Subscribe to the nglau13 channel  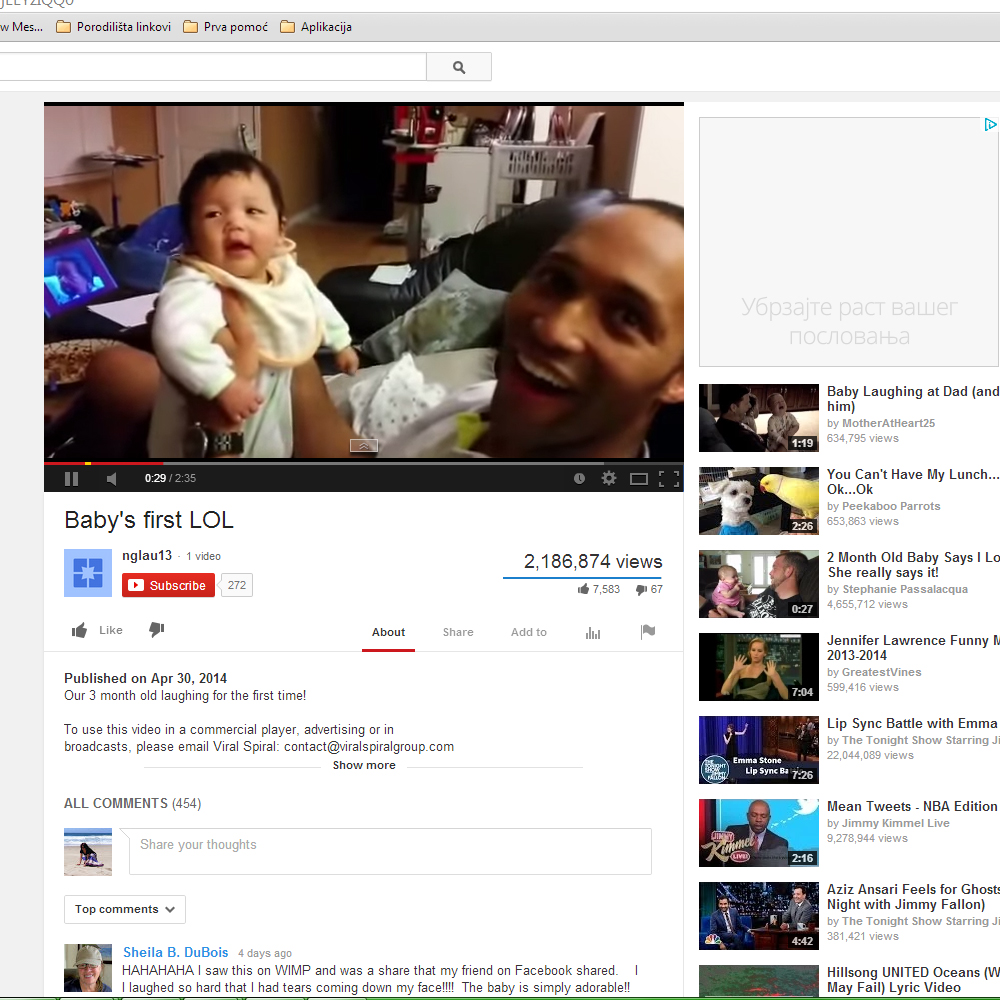tap(168, 585)
